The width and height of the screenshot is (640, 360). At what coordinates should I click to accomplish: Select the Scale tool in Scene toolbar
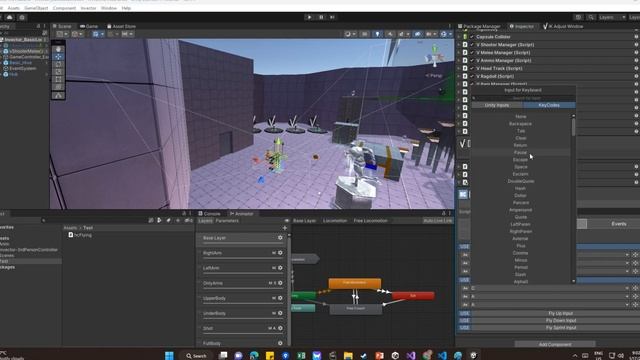[x=58, y=72]
